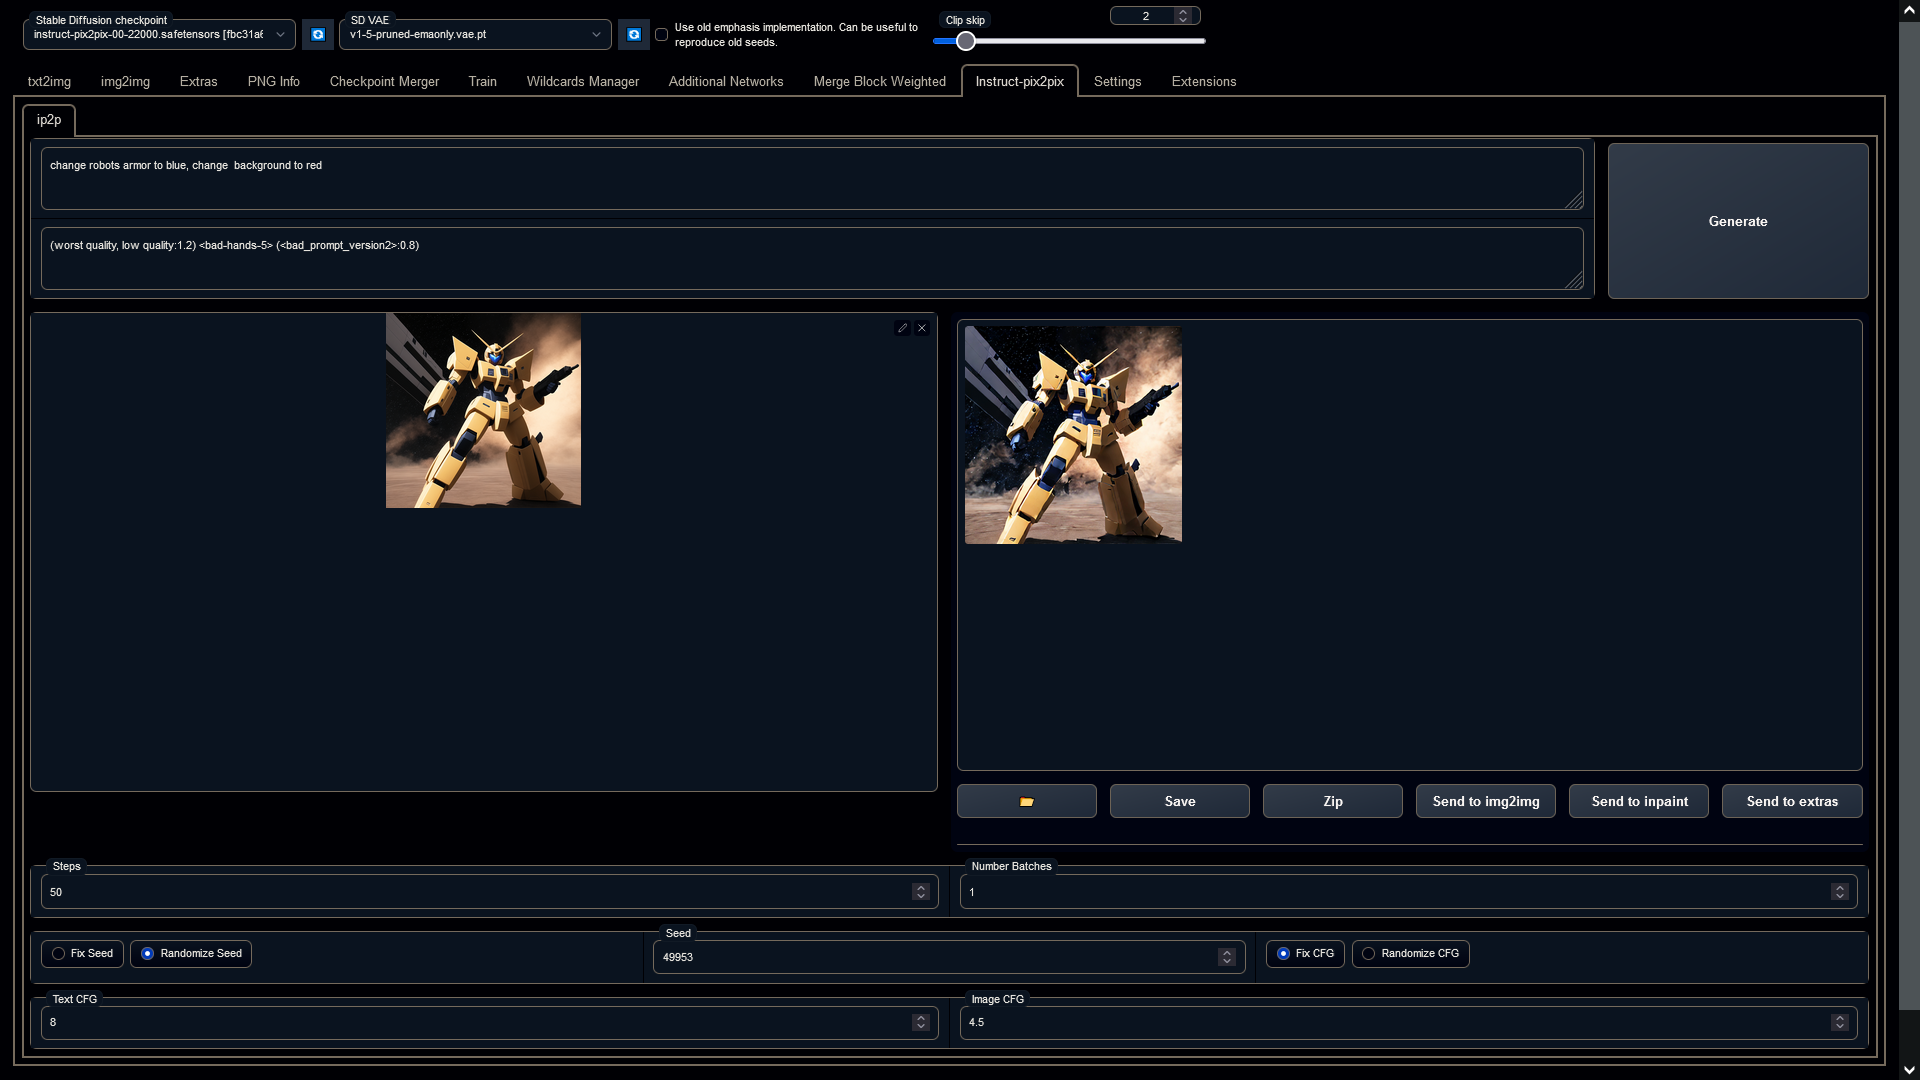Select the Randomize Seed radio option
This screenshot has height=1080, width=1920.
[x=191, y=954]
